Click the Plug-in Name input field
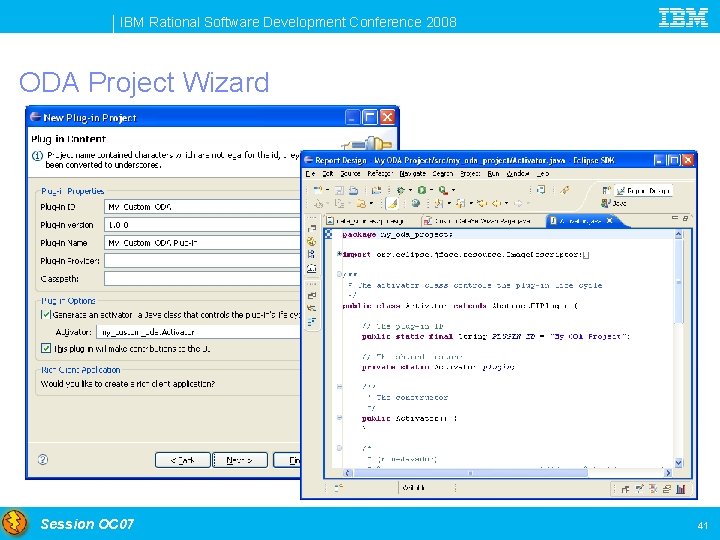Viewport: 720px width, 540px height. click(202, 242)
